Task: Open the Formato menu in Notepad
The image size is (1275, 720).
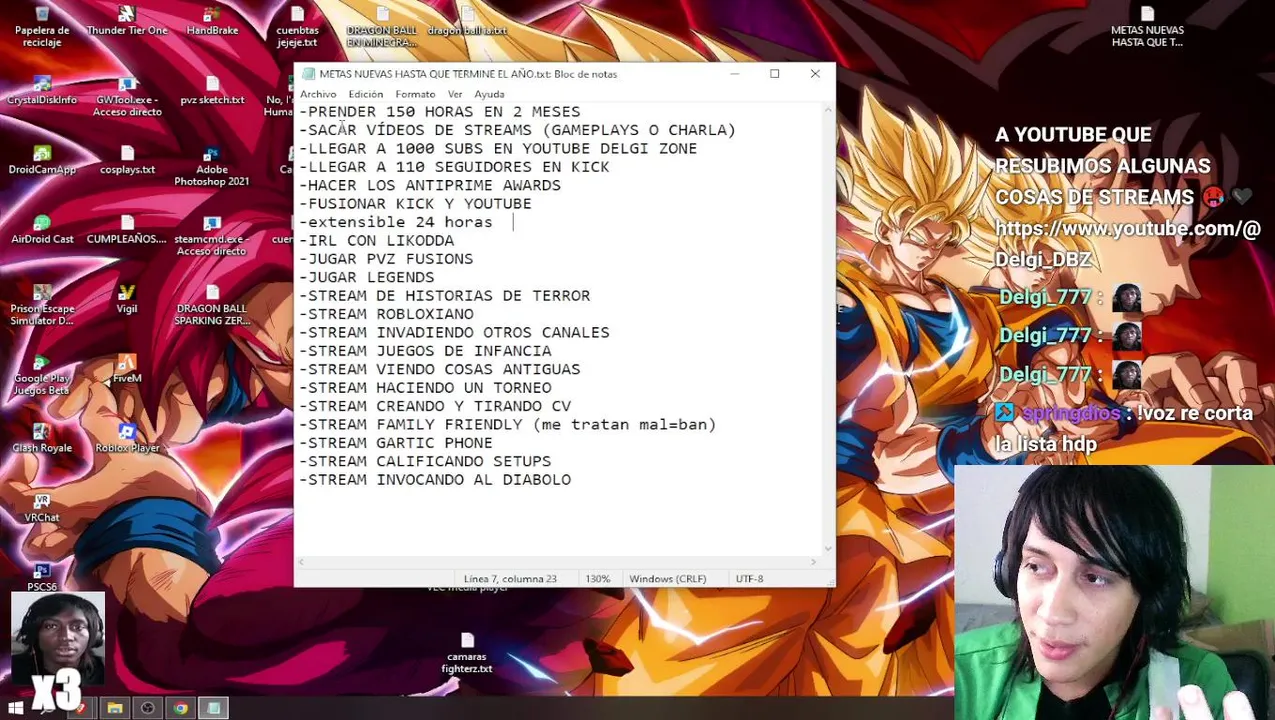Action: coord(415,94)
